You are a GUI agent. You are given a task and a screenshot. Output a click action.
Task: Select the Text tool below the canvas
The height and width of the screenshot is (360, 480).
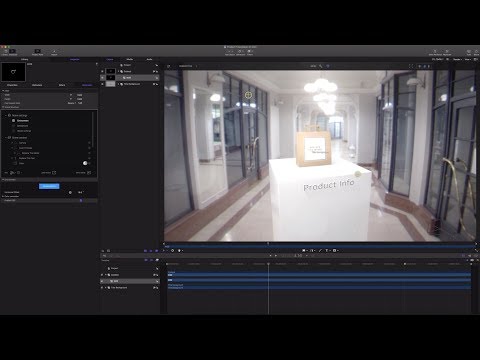(327, 250)
